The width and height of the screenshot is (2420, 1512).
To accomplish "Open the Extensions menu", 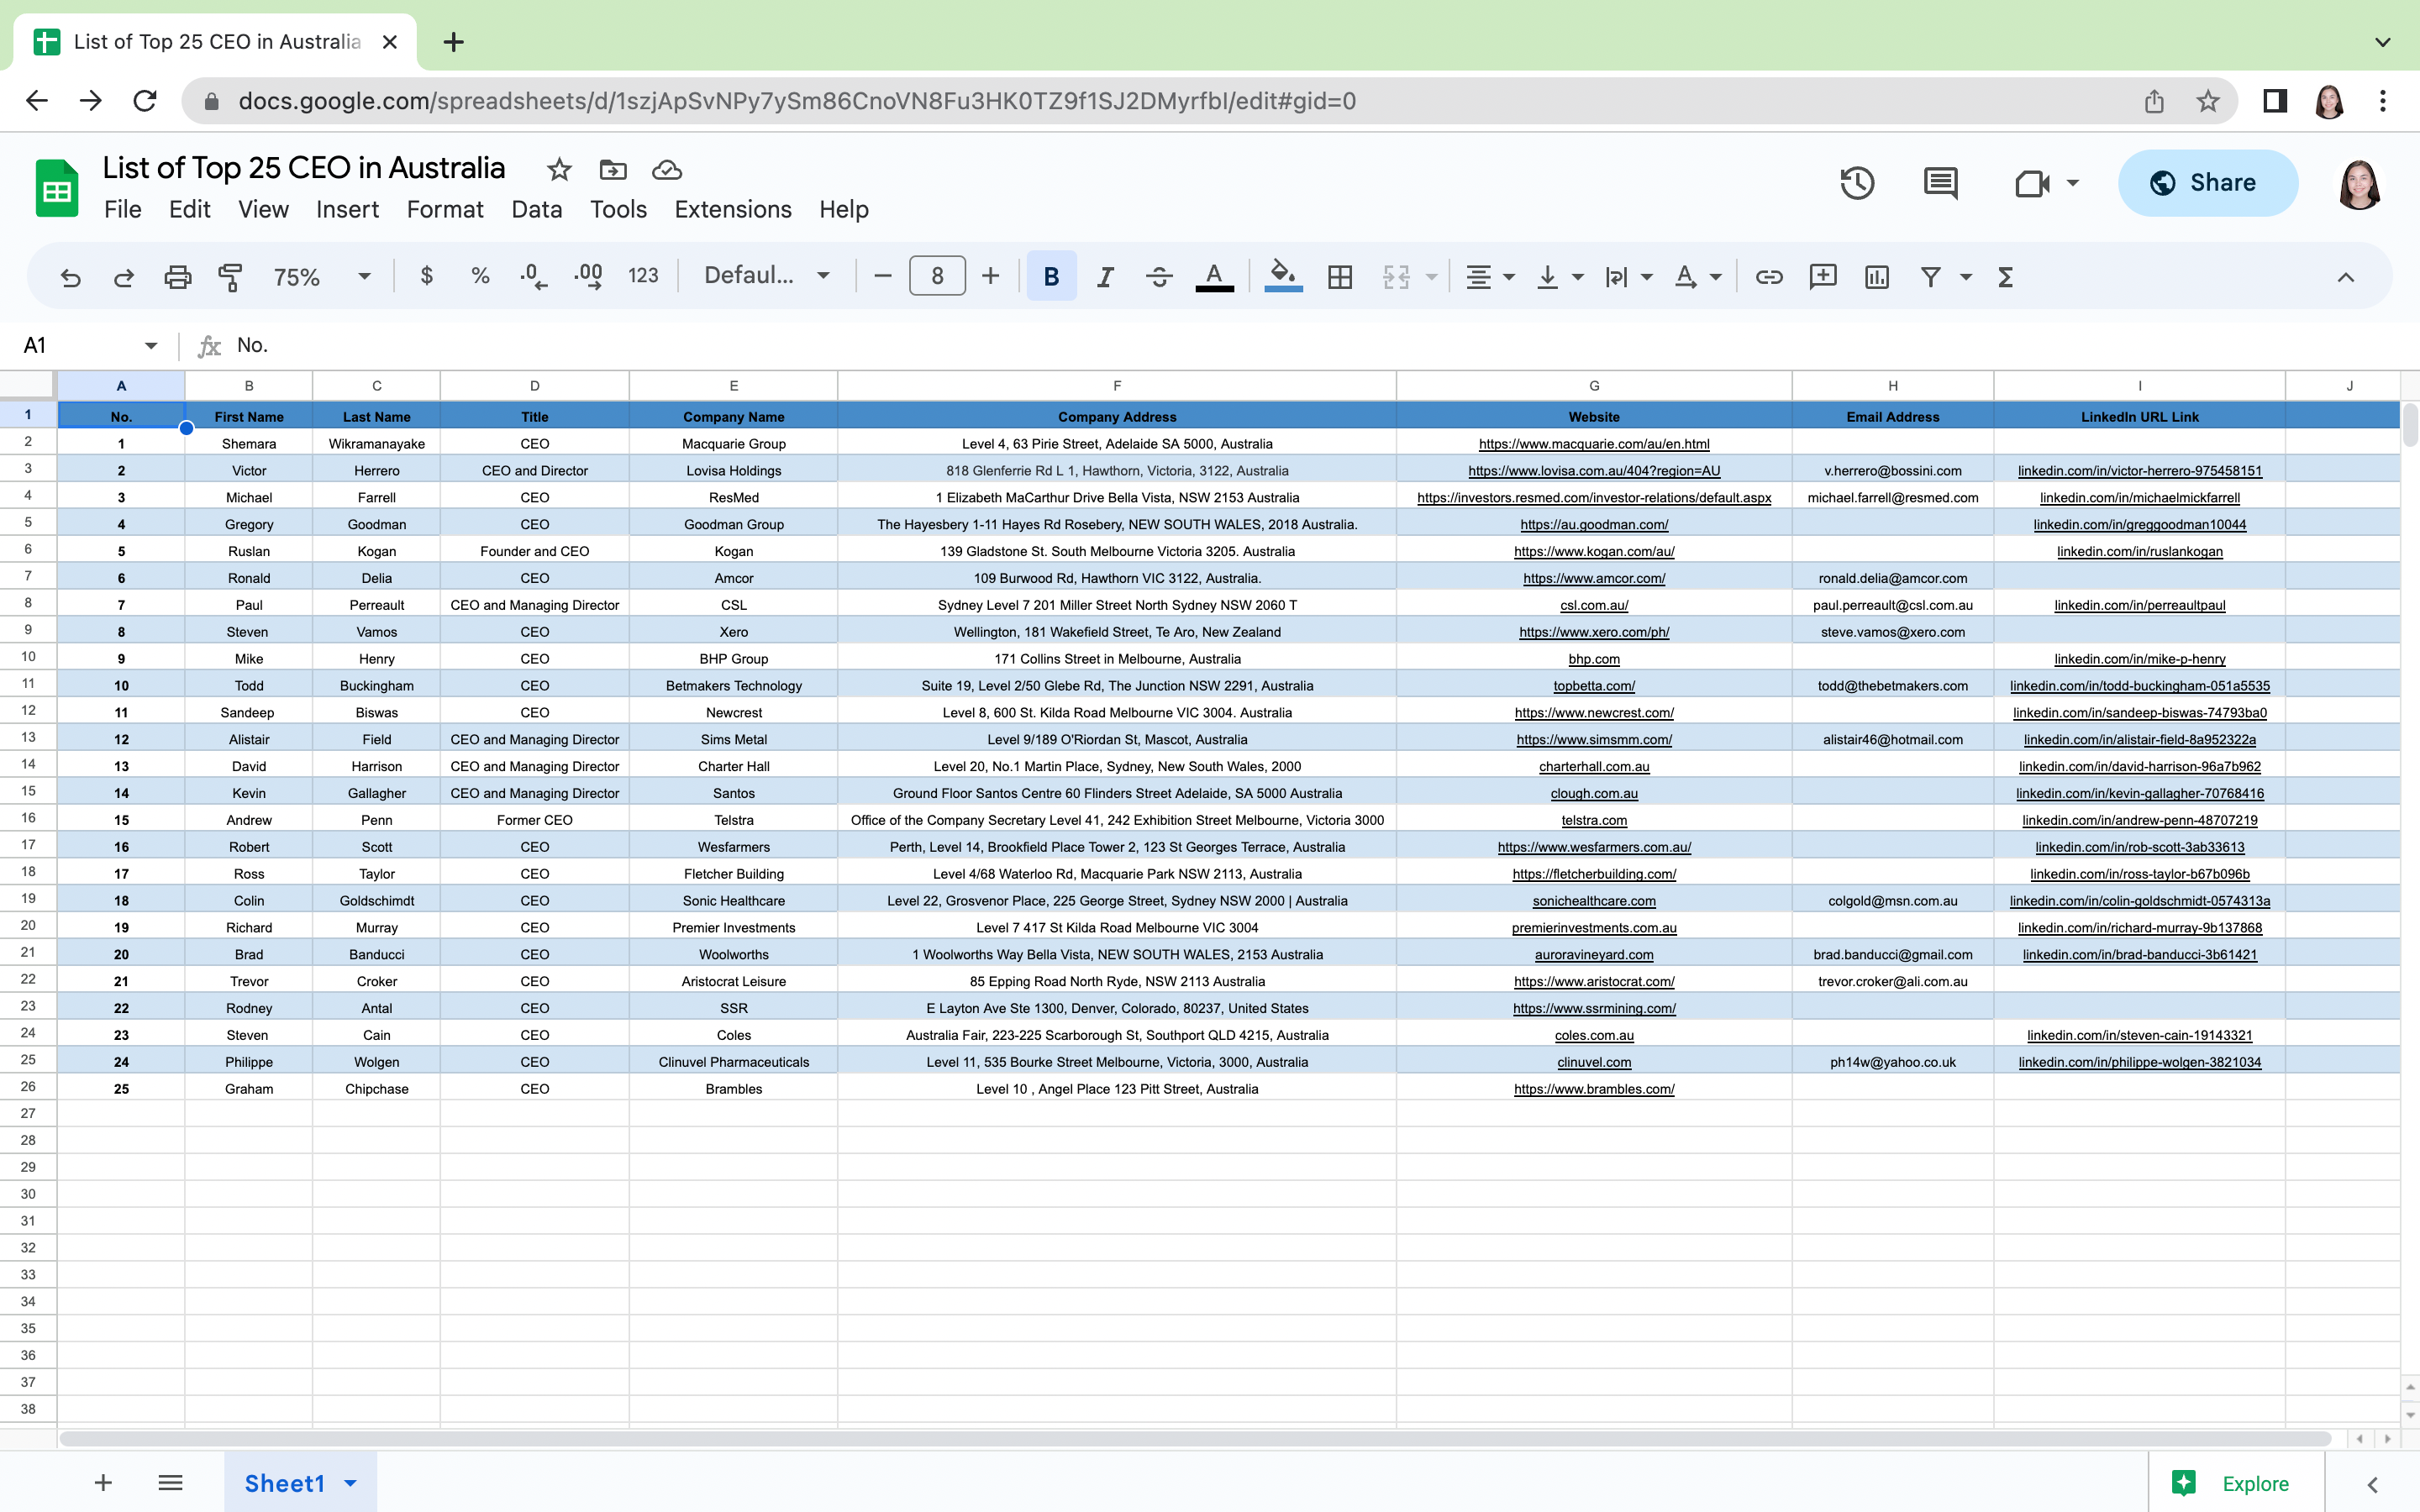I will 733,209.
